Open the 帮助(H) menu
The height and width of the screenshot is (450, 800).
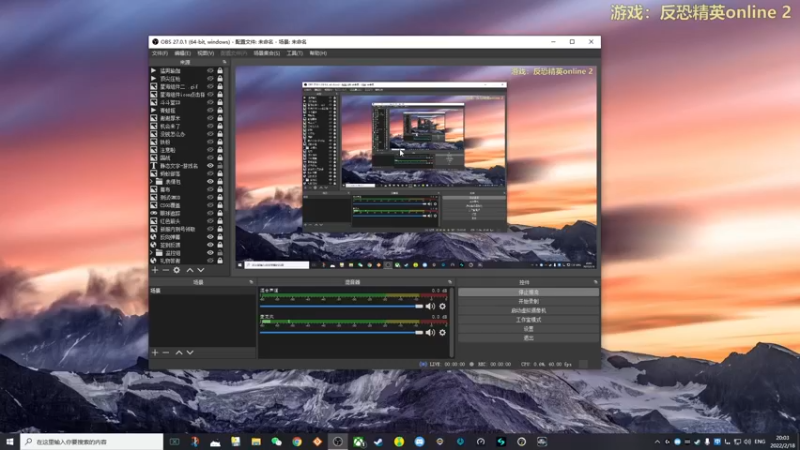[318, 53]
